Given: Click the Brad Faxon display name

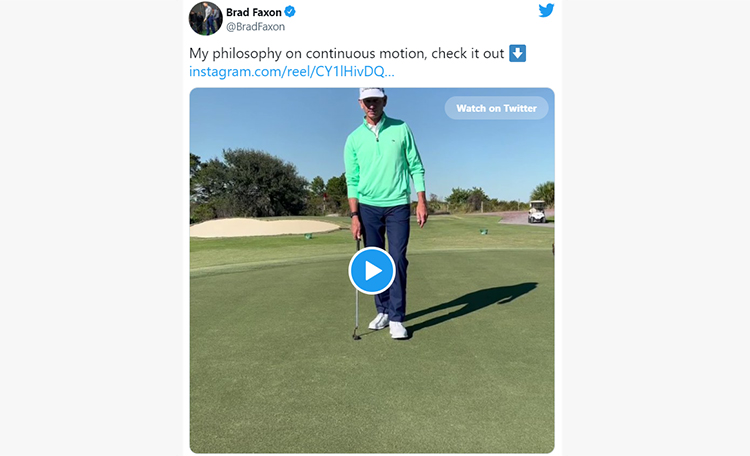Looking at the screenshot, I should tap(254, 12).
